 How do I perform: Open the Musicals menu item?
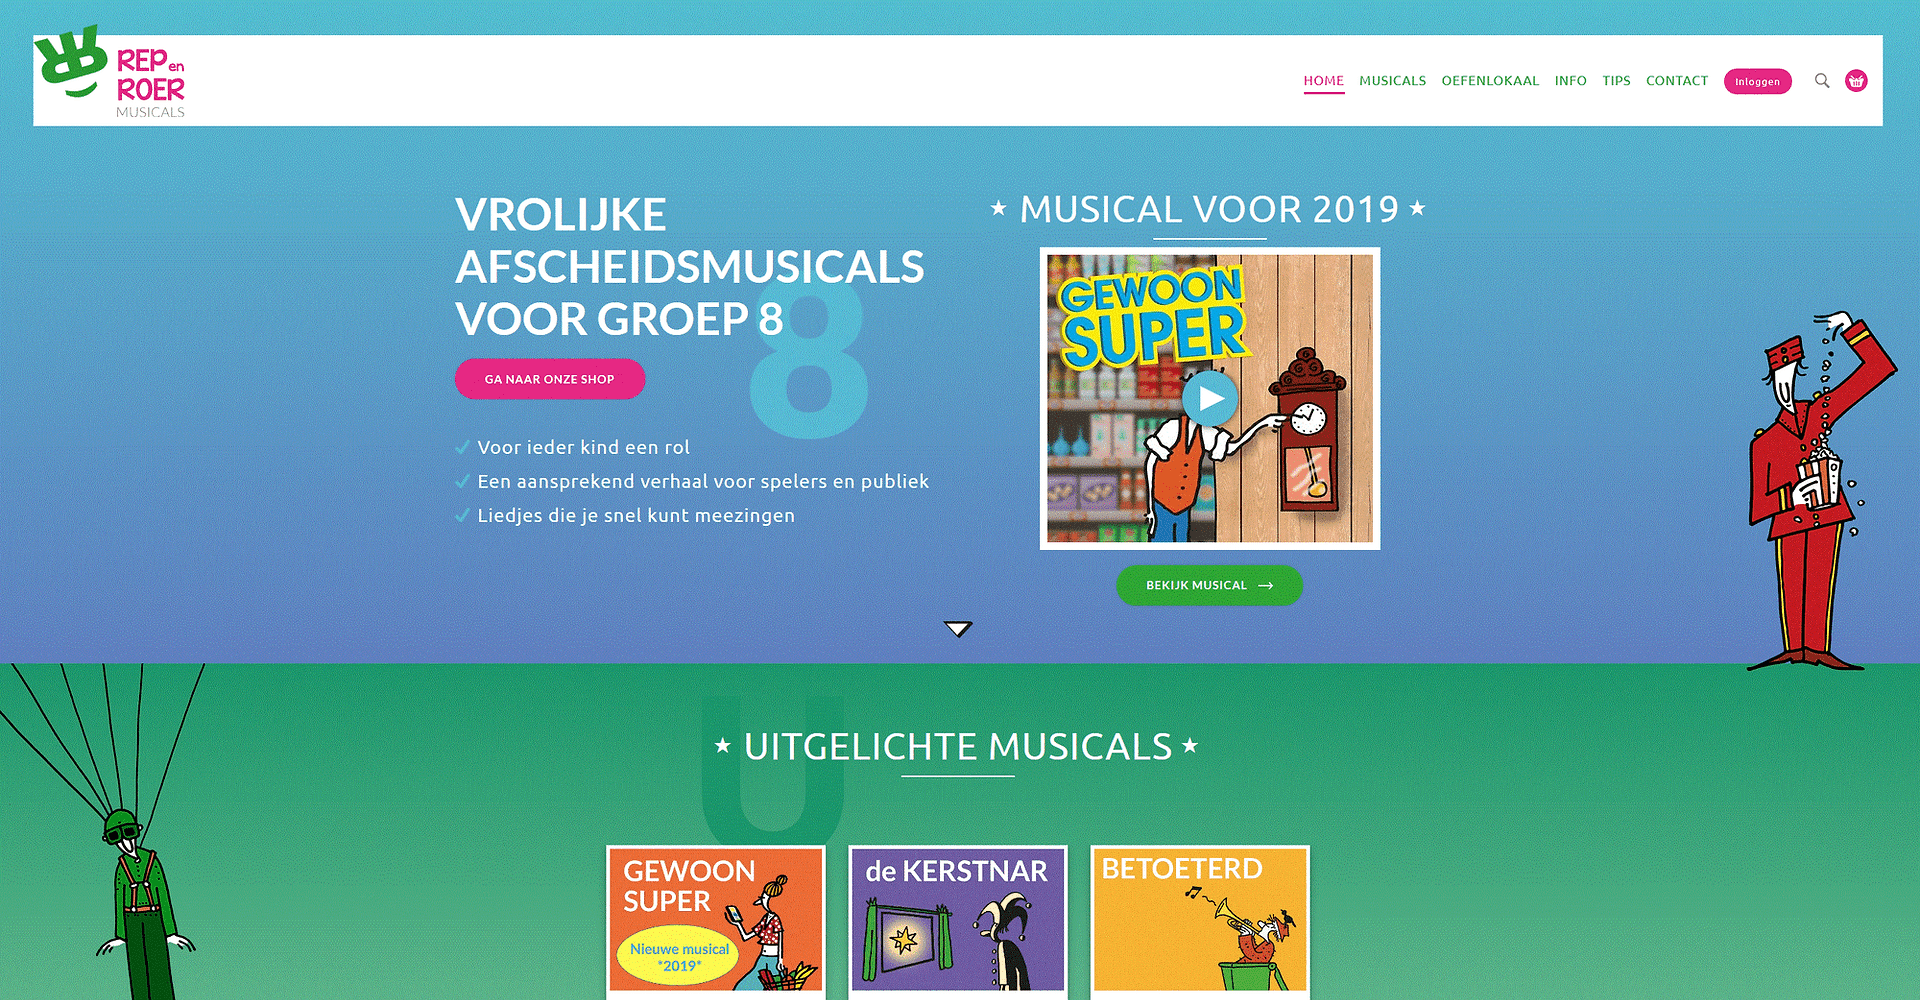click(1392, 81)
